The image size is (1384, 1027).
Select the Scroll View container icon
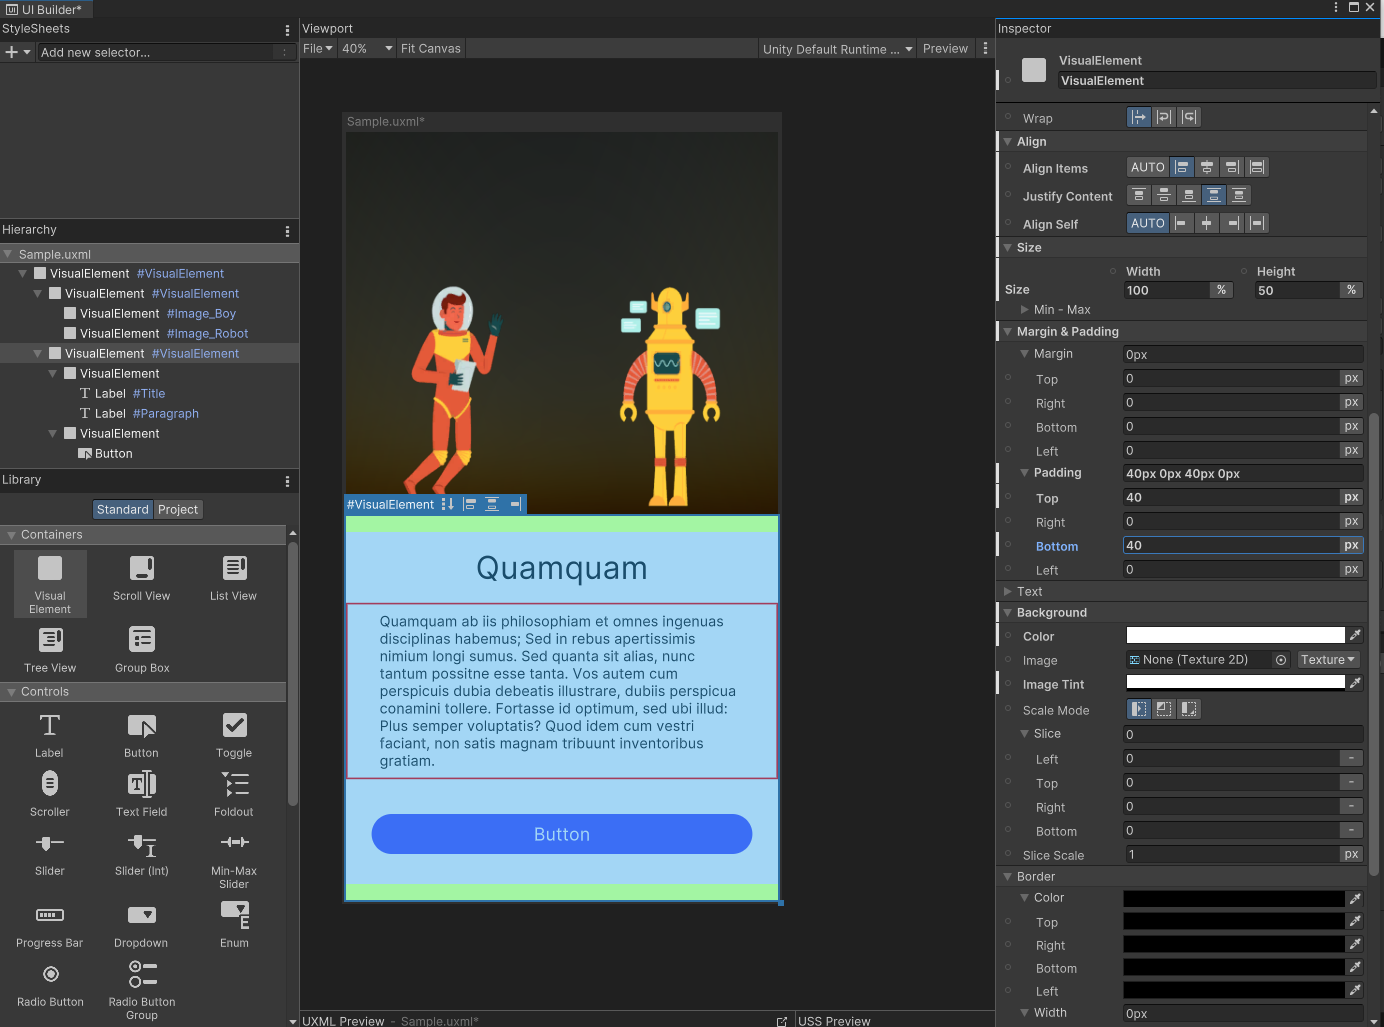pyautogui.click(x=141, y=569)
